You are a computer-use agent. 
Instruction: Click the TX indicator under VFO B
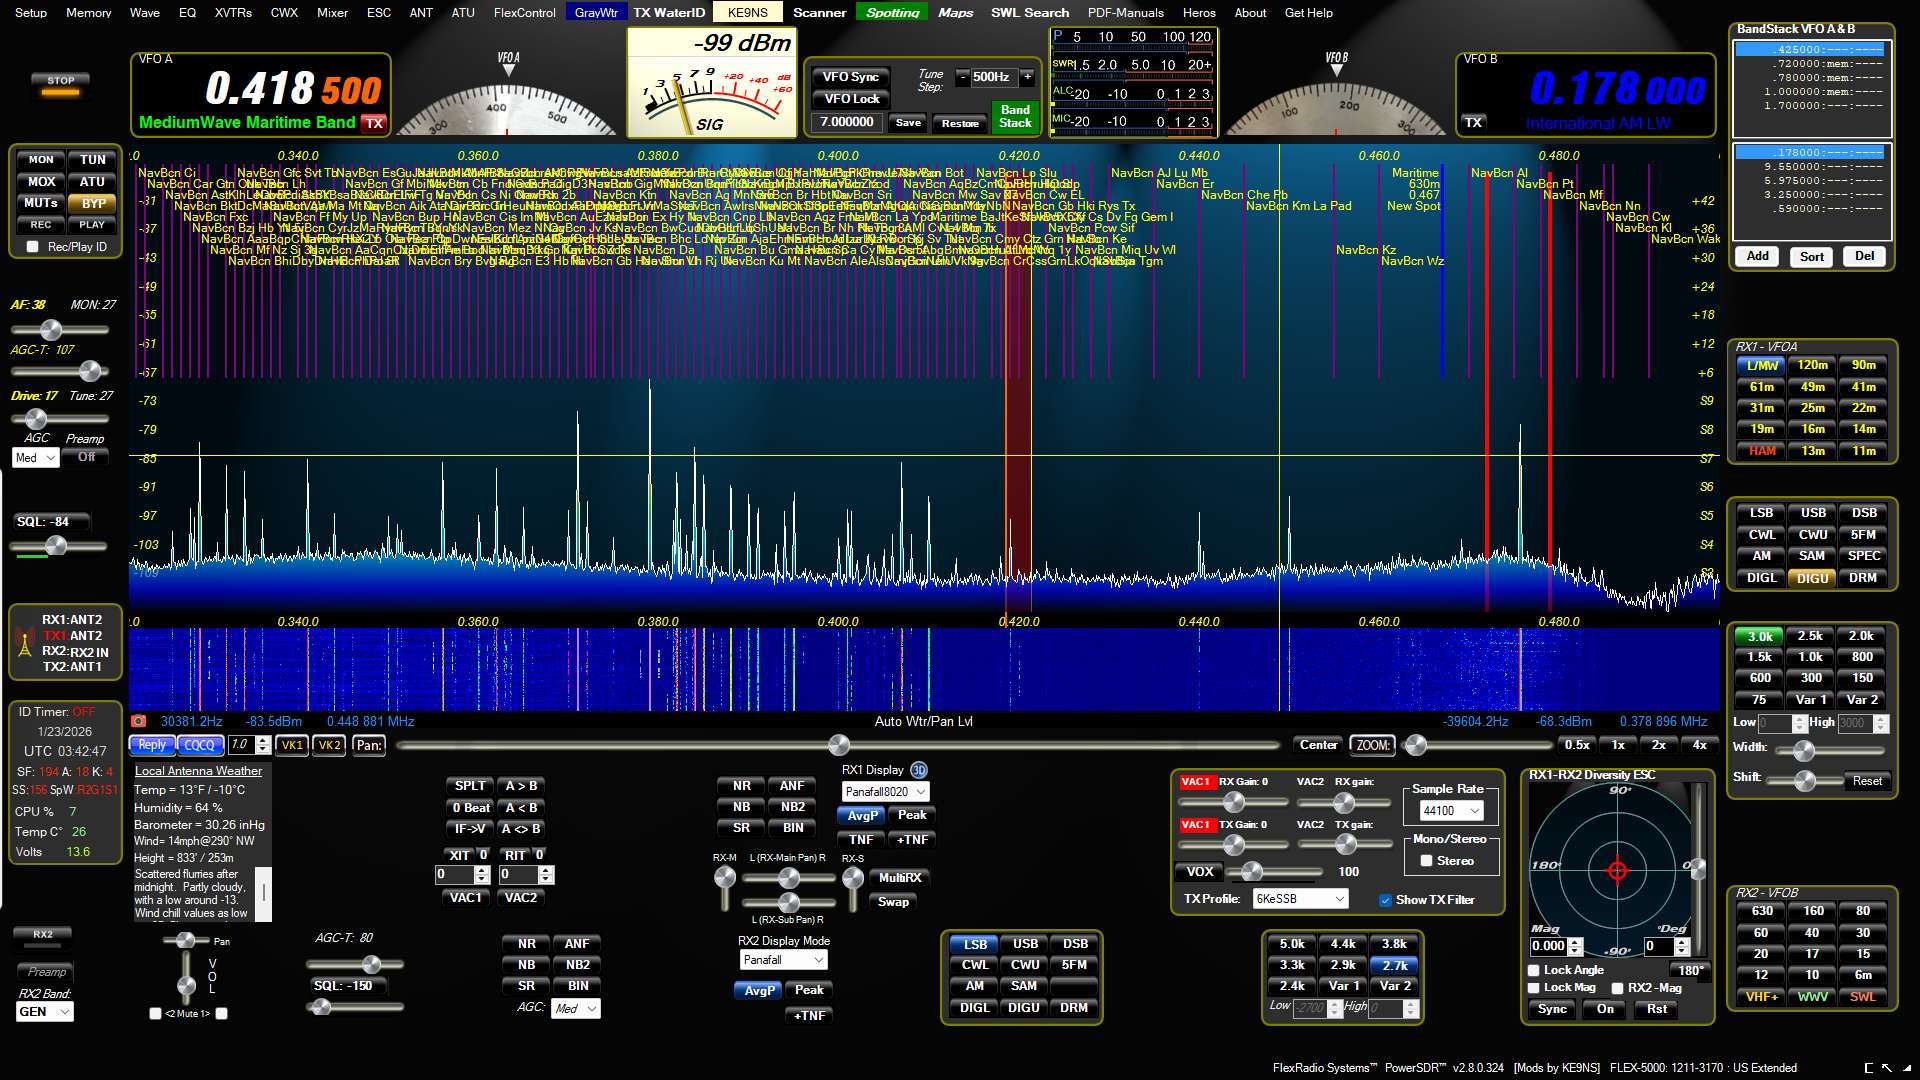[1473, 123]
